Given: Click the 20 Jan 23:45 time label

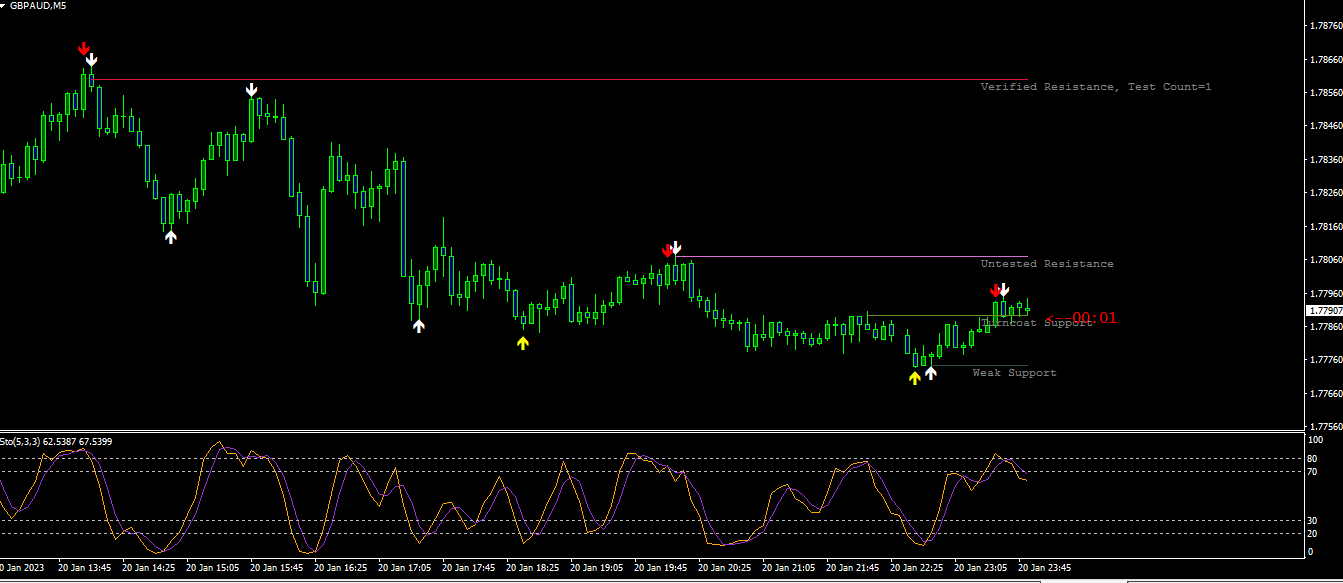Looking at the screenshot, I should (x=1044, y=567).
